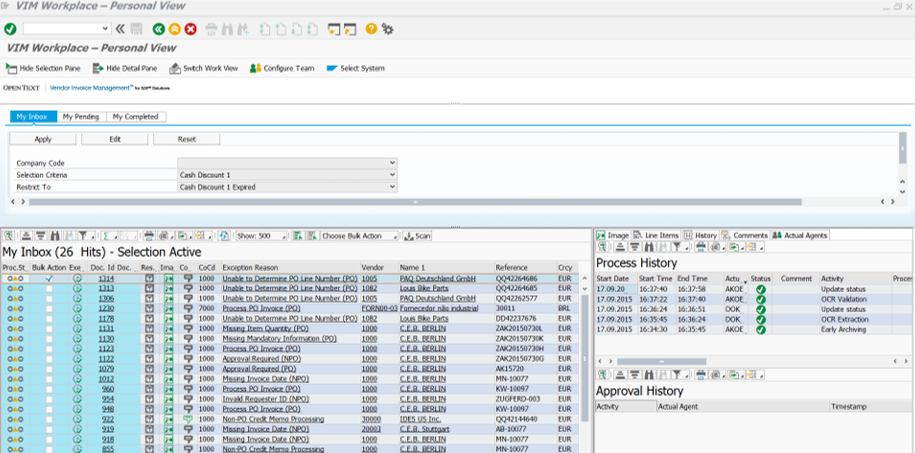Open the Actual Agents tab

[x=799, y=235]
